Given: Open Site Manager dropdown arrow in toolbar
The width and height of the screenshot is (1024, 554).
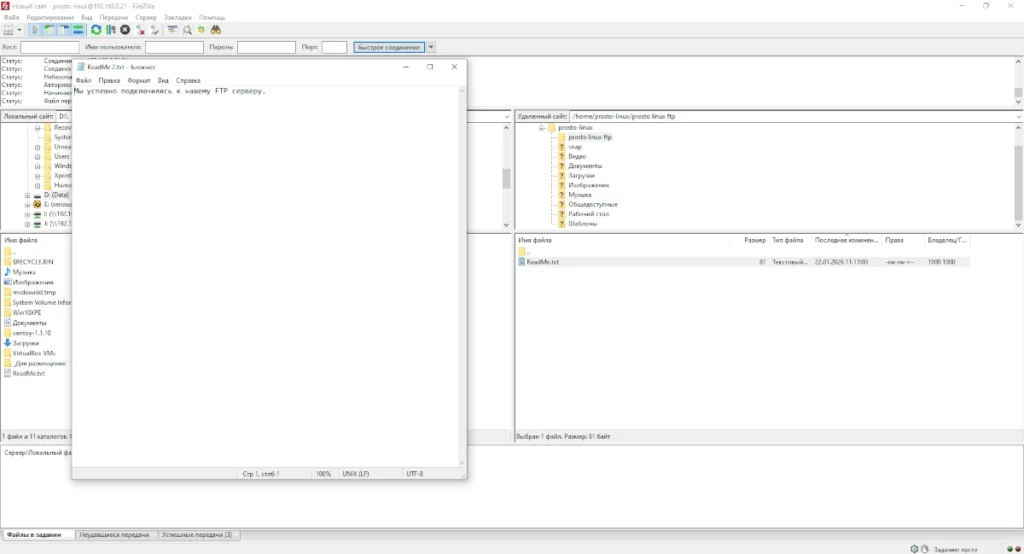Looking at the screenshot, I should 19,30.
